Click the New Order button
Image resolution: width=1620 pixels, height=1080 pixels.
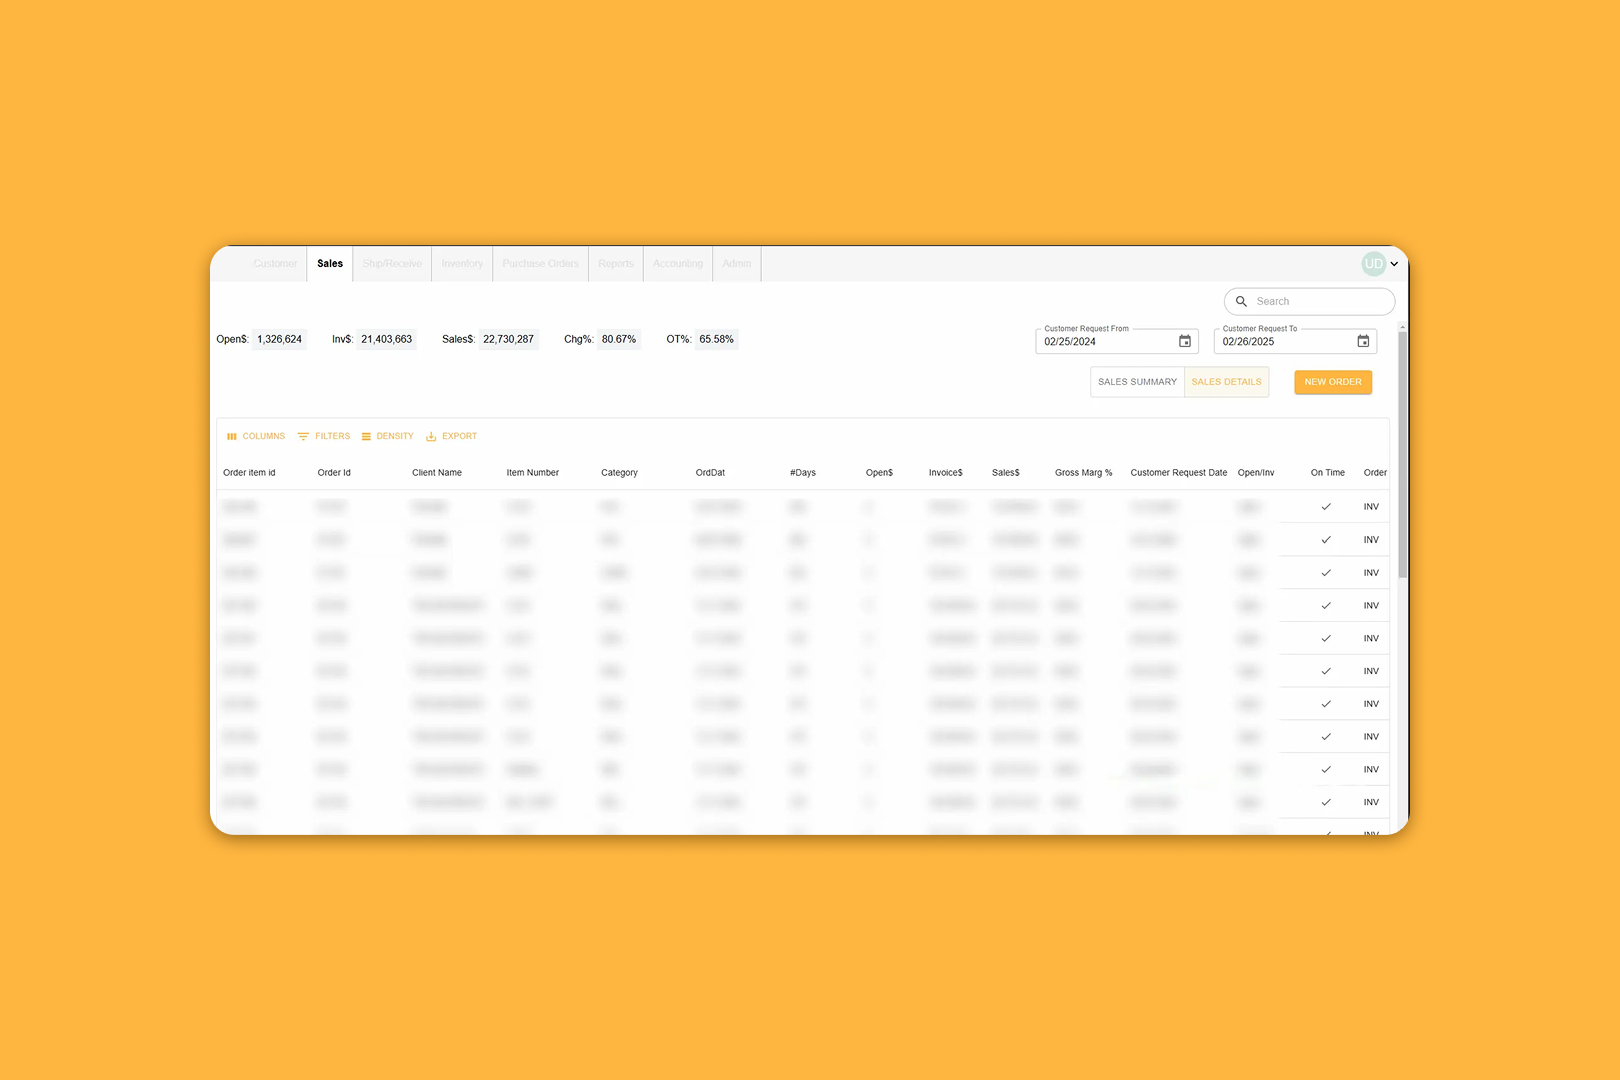1333,382
